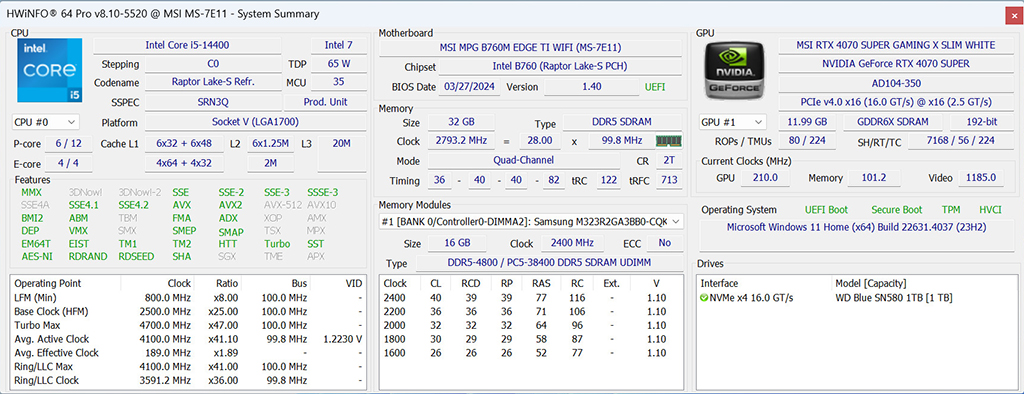Click the CR 2T value
This screenshot has width=1024, height=394.
click(x=668, y=161)
